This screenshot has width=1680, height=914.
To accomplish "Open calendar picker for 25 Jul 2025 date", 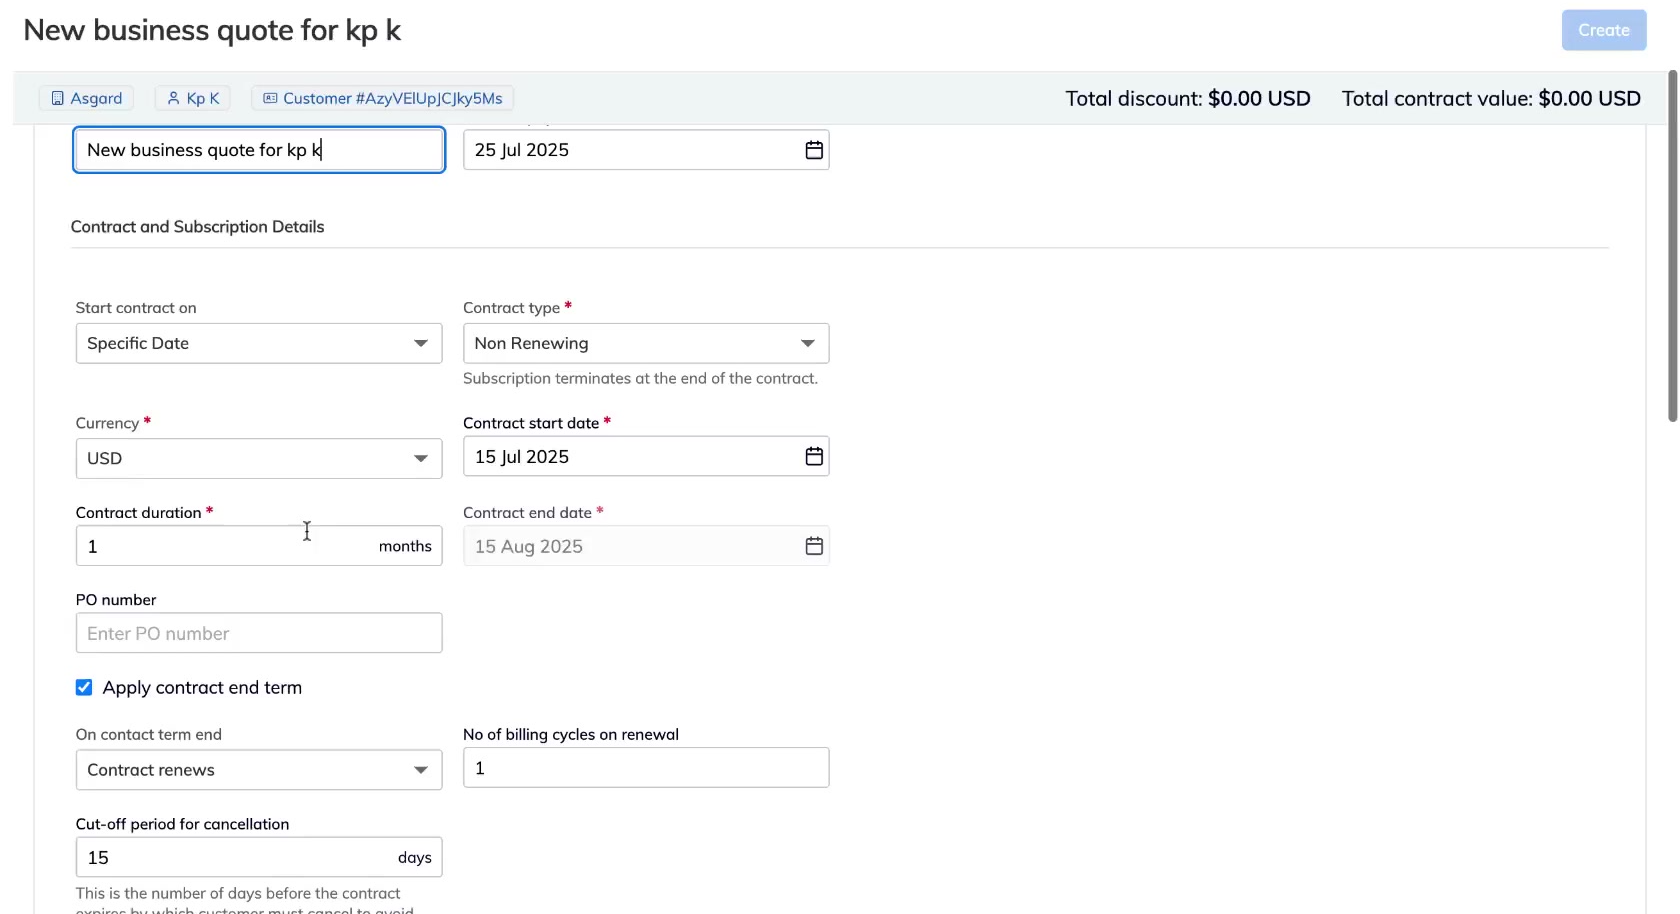I will [814, 150].
